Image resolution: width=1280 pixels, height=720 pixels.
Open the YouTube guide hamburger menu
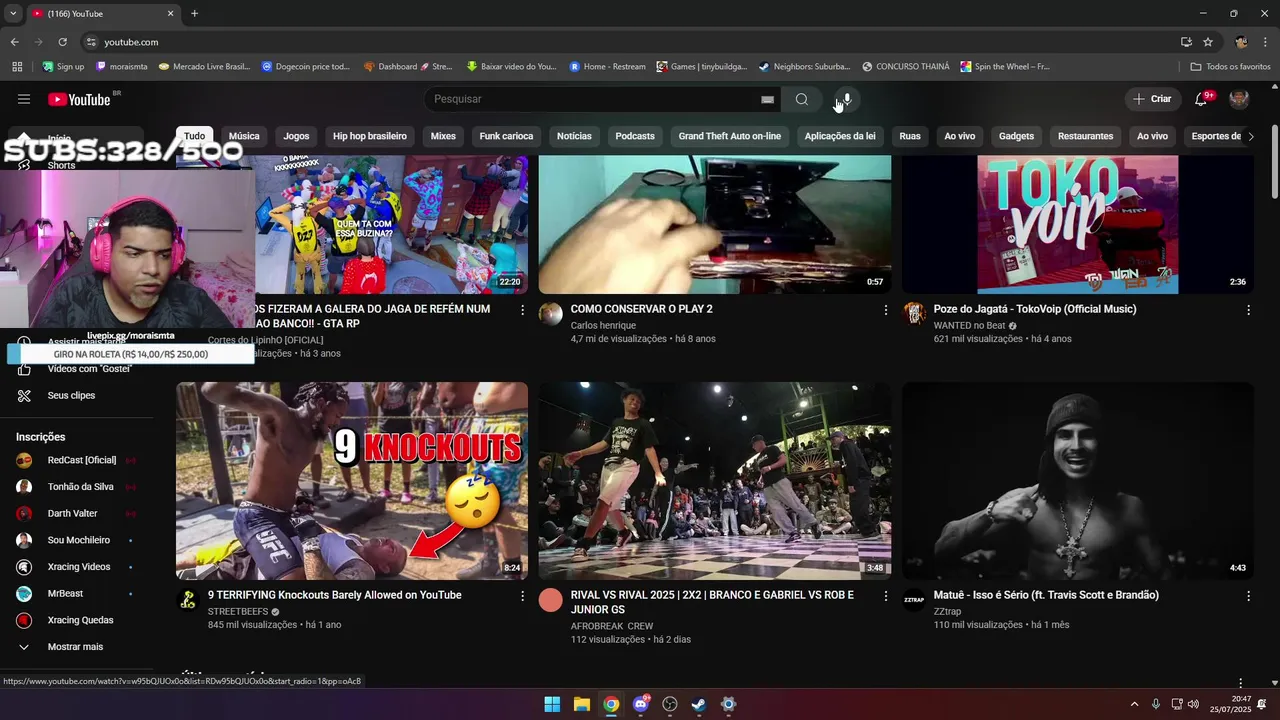tap(24, 99)
